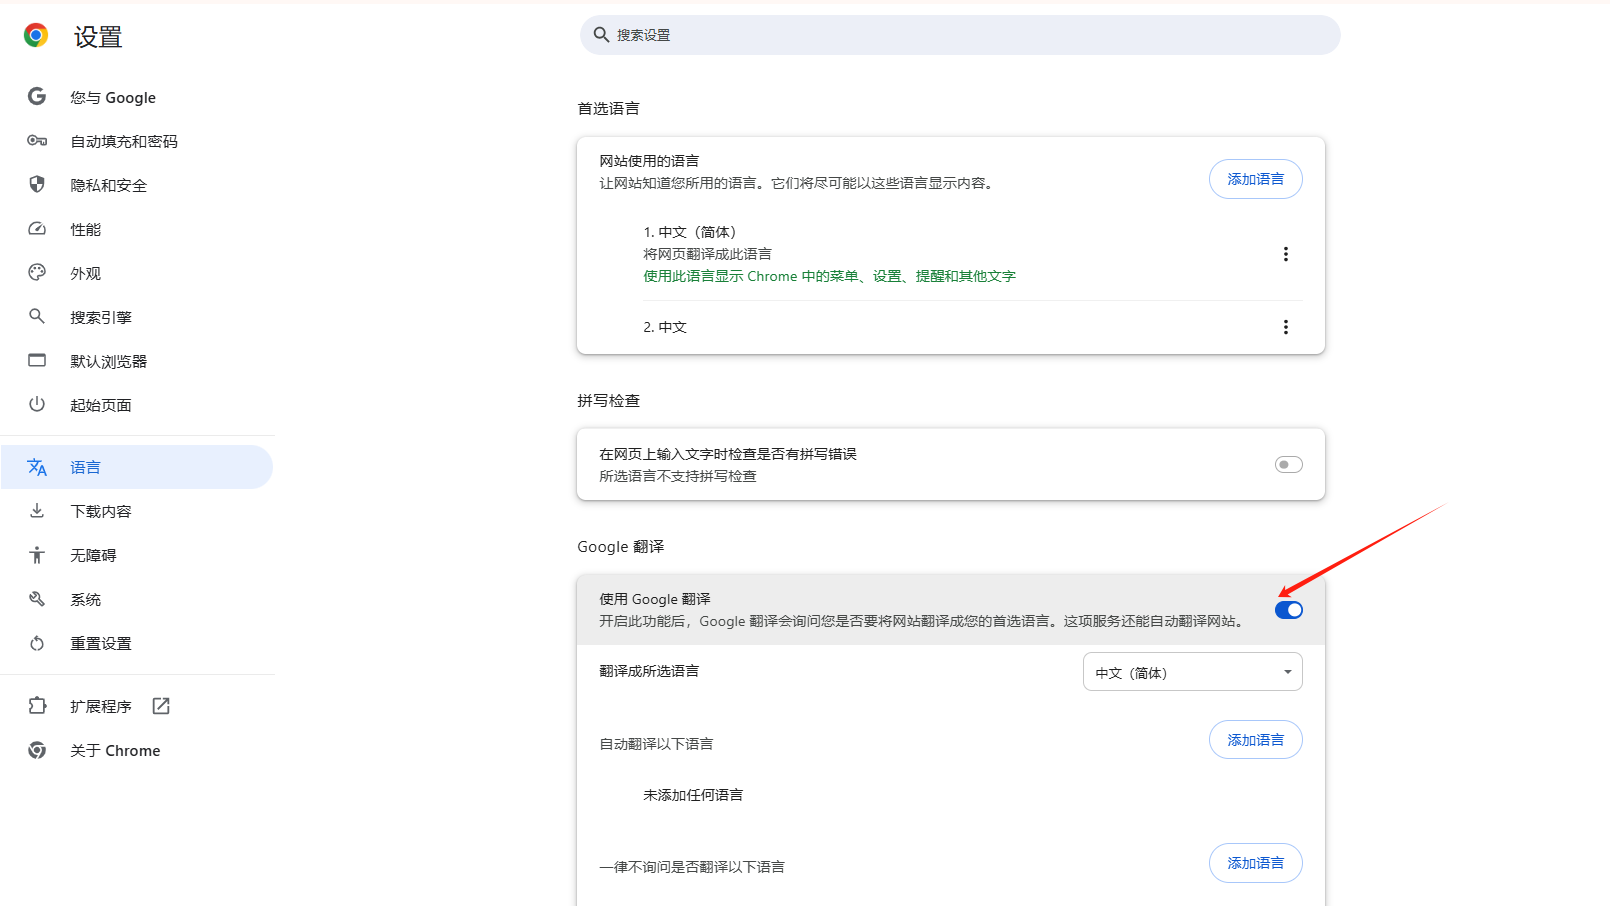The width and height of the screenshot is (1610, 906).
Task: Click the accessibility figure icon
Action: click(37, 555)
